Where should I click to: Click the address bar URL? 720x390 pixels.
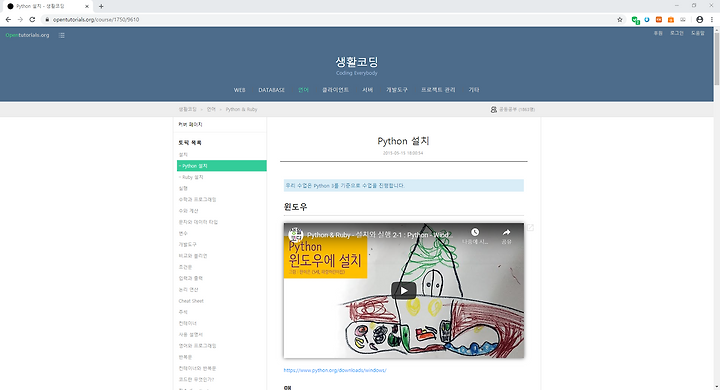pos(96,19)
